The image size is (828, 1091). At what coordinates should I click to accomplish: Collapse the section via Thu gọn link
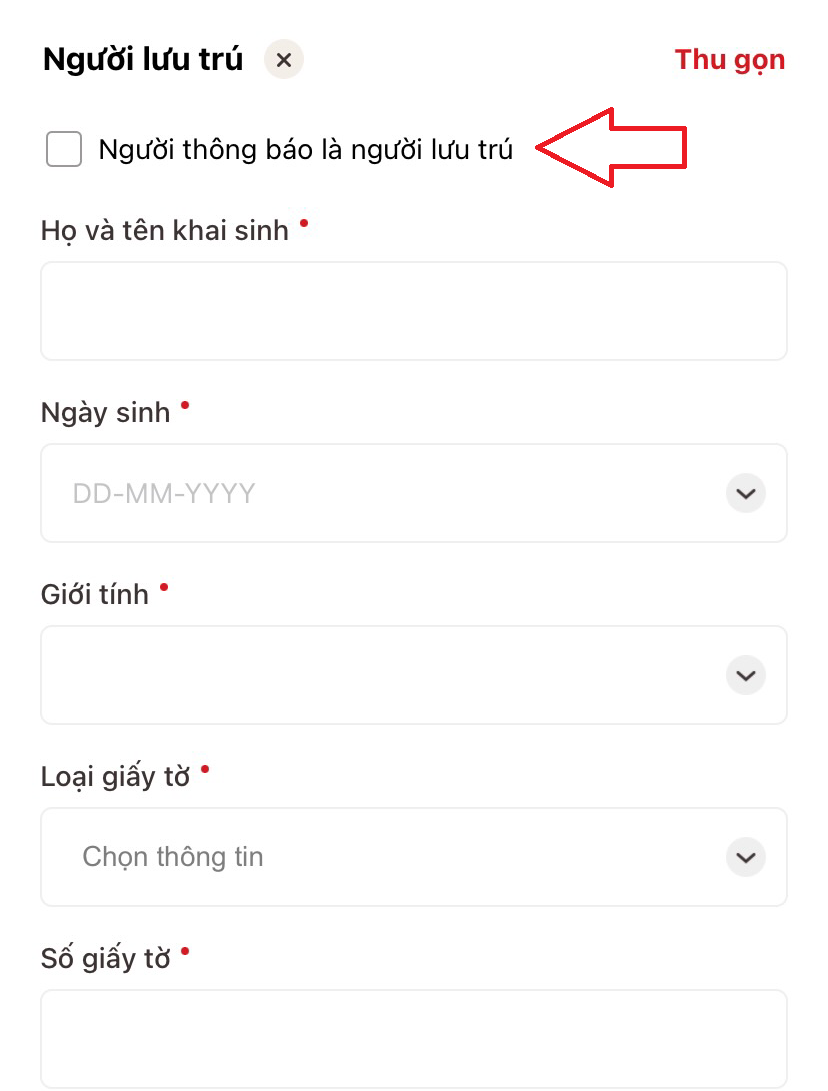(x=730, y=59)
